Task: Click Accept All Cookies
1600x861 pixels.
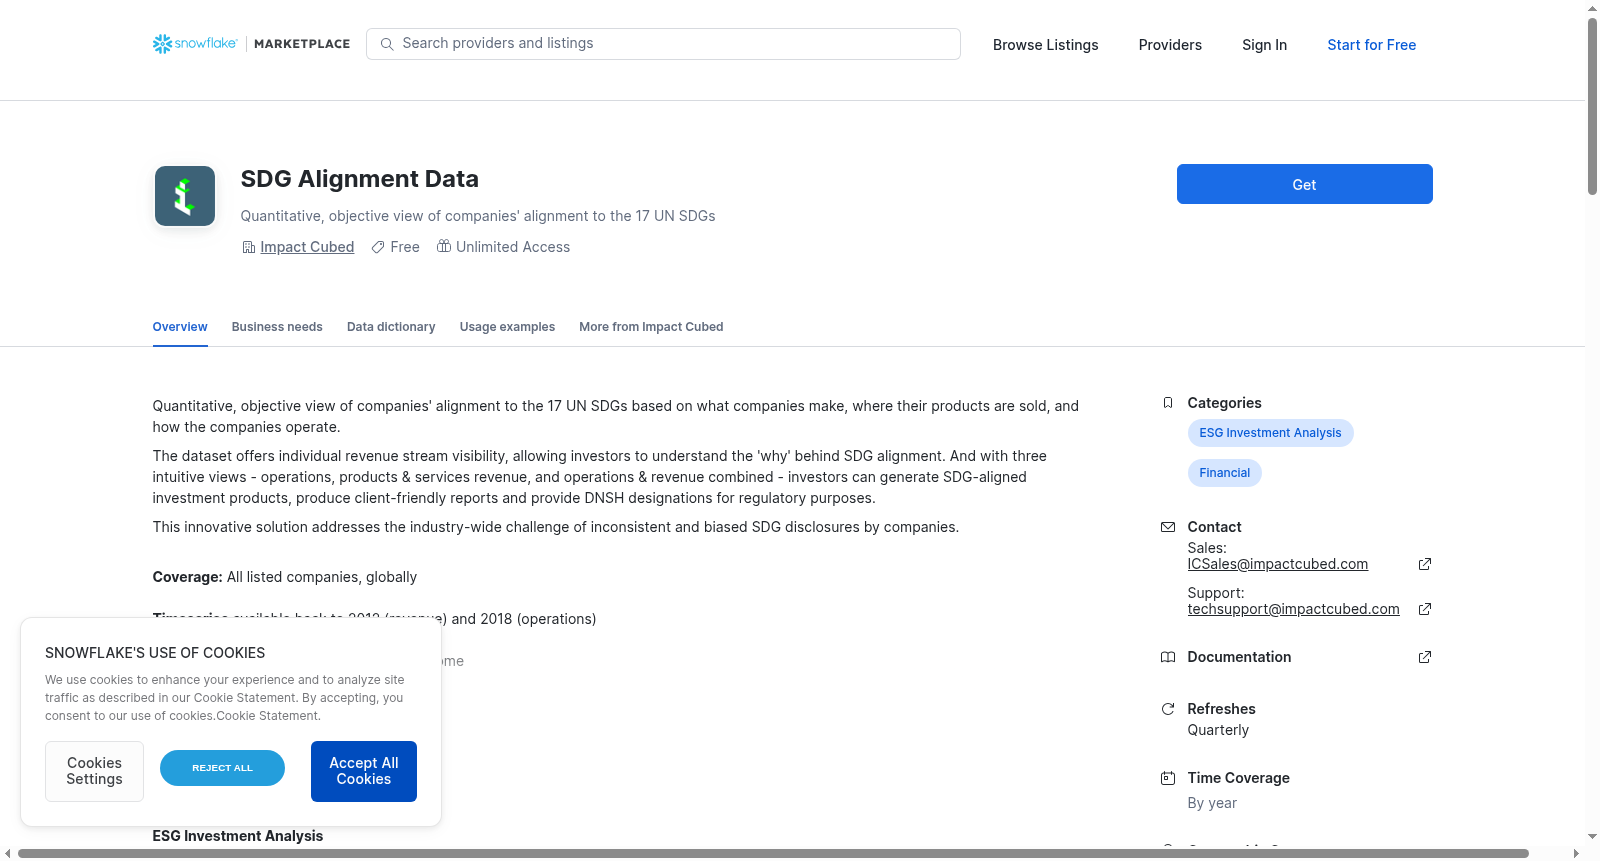Action: [x=364, y=771]
